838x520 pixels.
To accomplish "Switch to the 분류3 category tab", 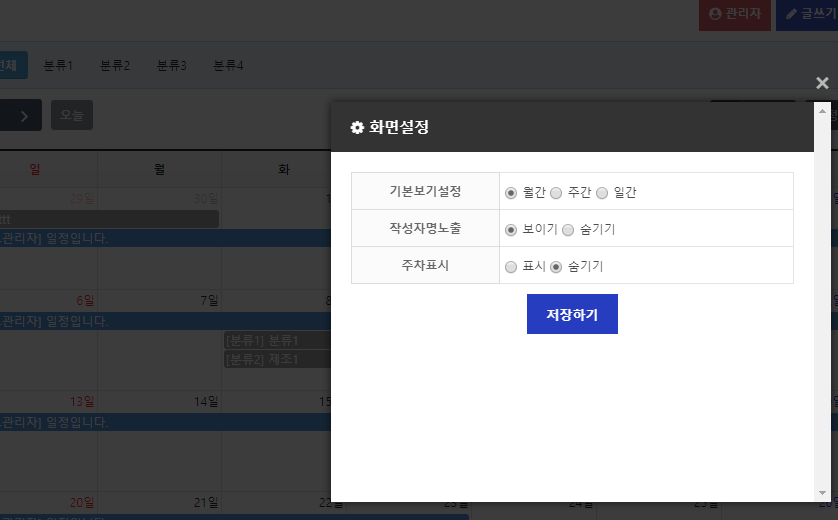I will [x=172, y=66].
